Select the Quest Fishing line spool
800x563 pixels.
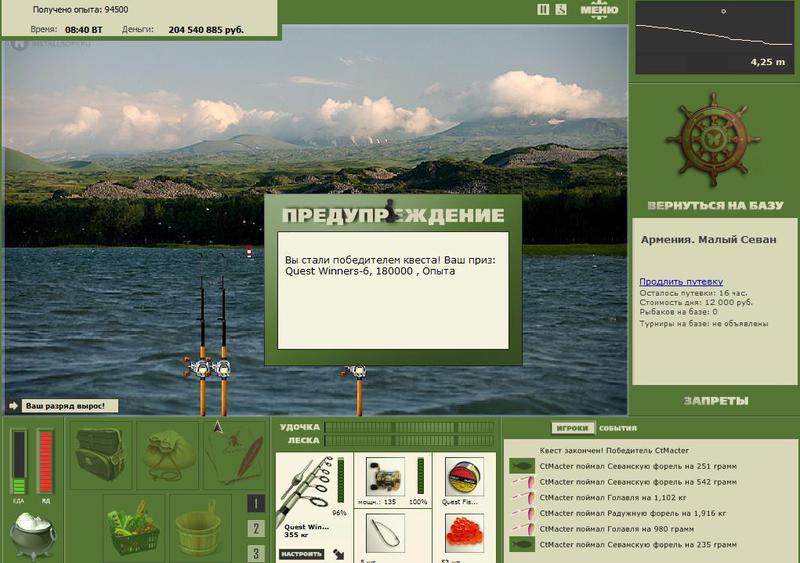coord(464,477)
